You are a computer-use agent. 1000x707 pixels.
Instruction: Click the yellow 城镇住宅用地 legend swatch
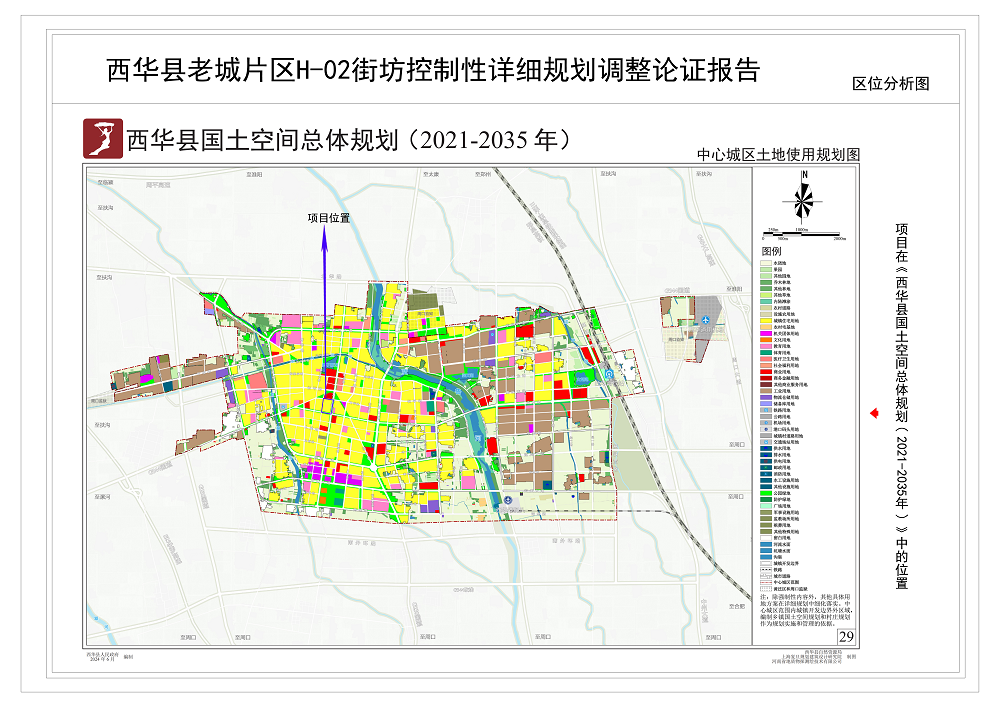[766, 320]
